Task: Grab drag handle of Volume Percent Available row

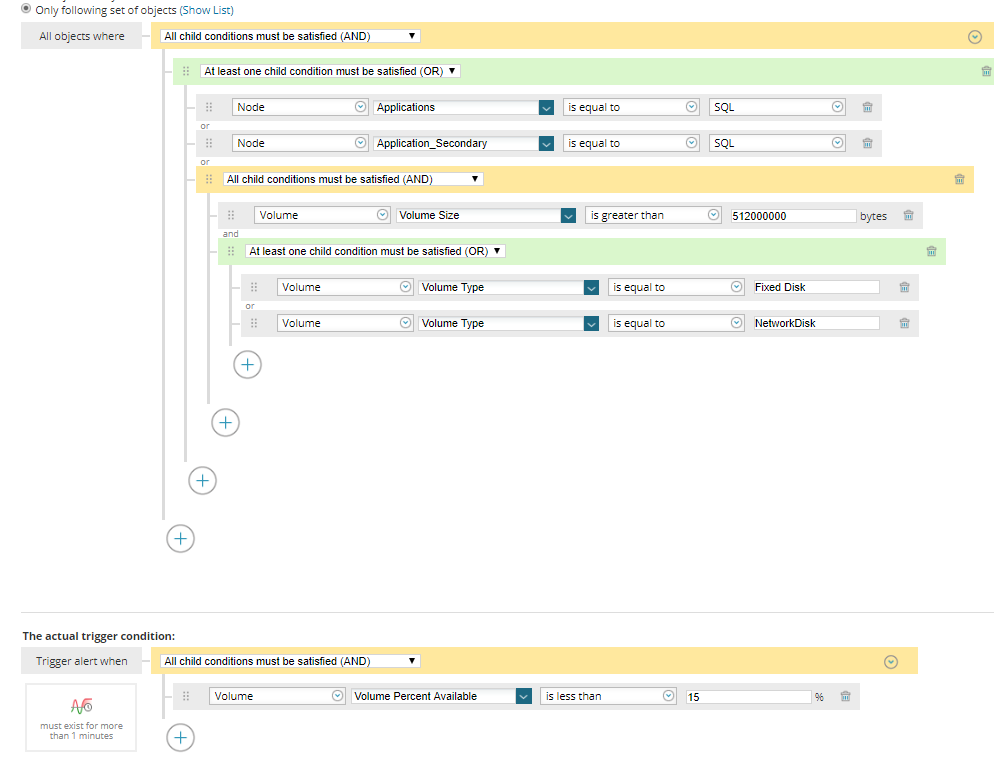Action: (x=186, y=696)
